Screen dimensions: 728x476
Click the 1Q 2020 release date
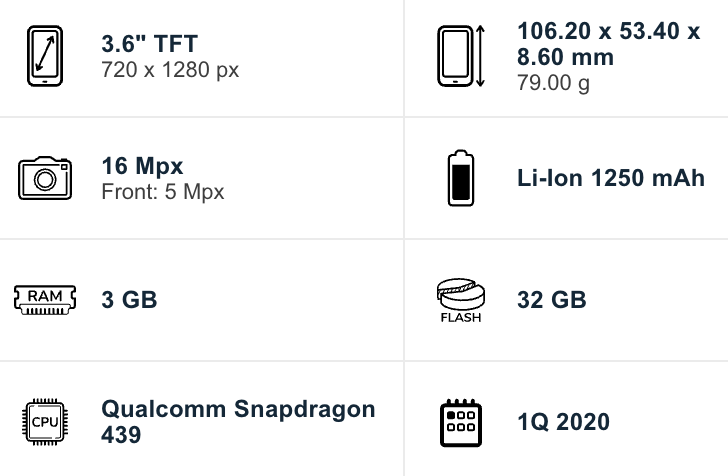[x=563, y=421]
